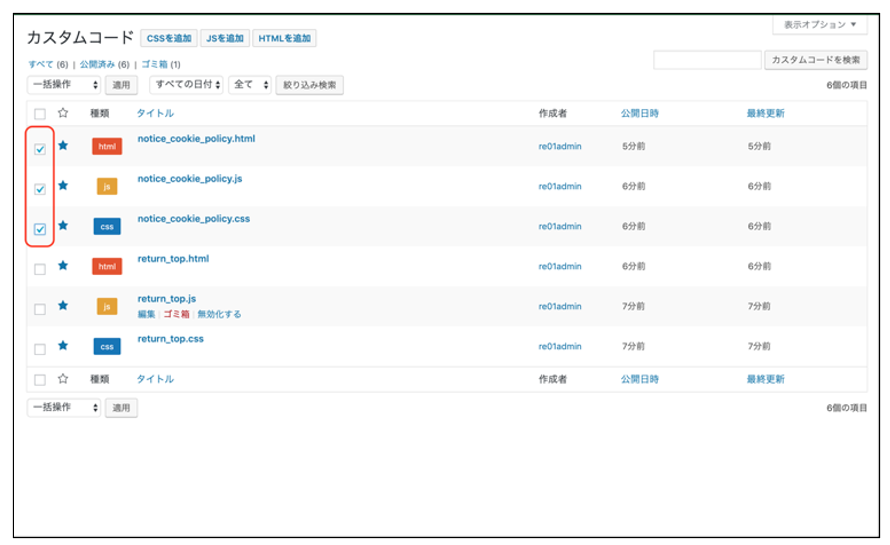Click js badge of return_top.js
The height and width of the screenshot is (545, 890).
107,307
